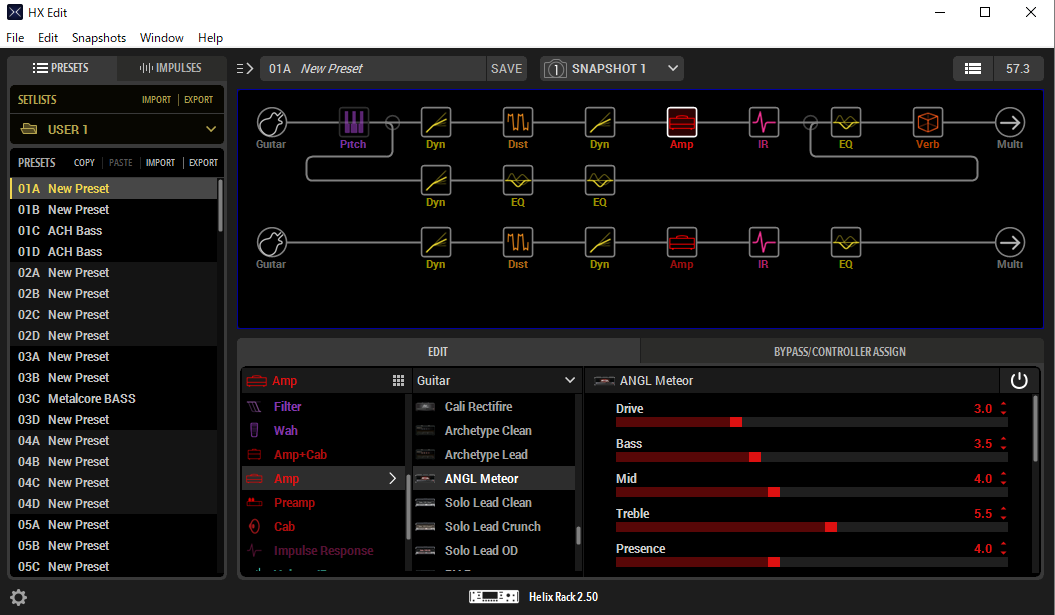Click IMPORT in the Presets header
This screenshot has height=615, width=1055.
[x=160, y=163]
